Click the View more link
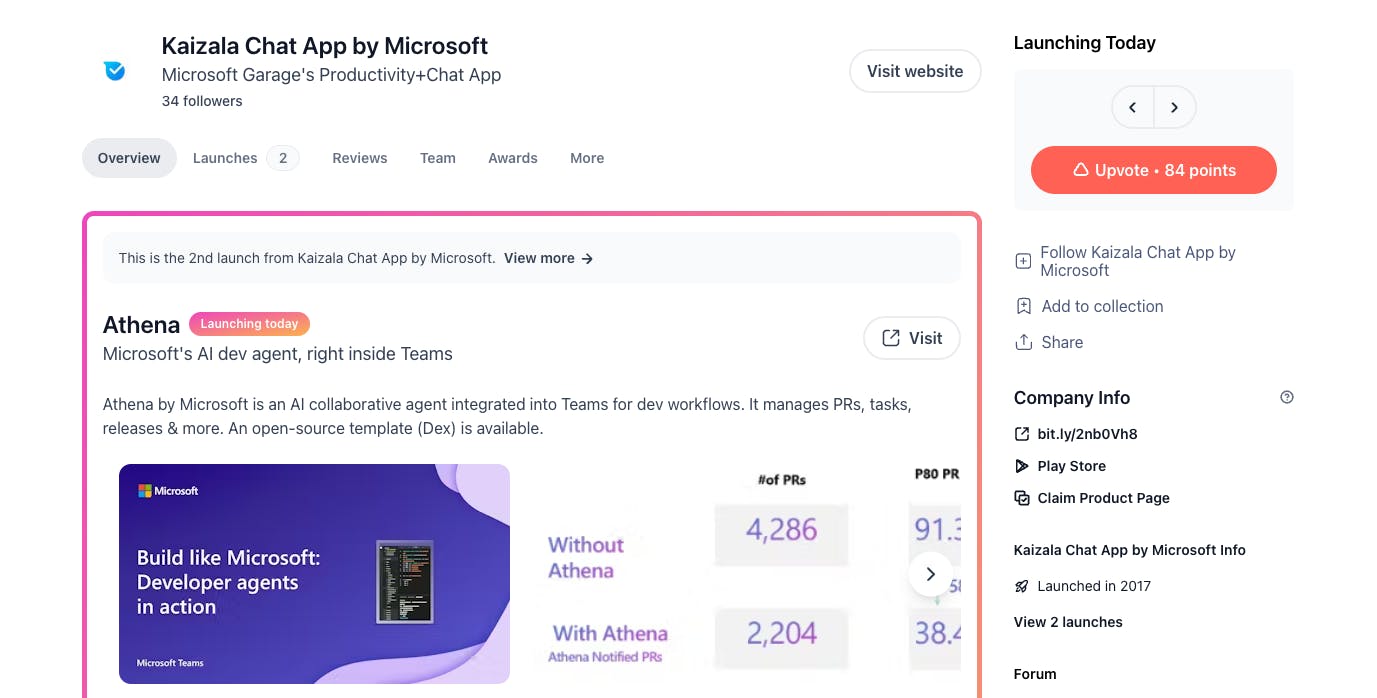1377x698 pixels. (549, 258)
